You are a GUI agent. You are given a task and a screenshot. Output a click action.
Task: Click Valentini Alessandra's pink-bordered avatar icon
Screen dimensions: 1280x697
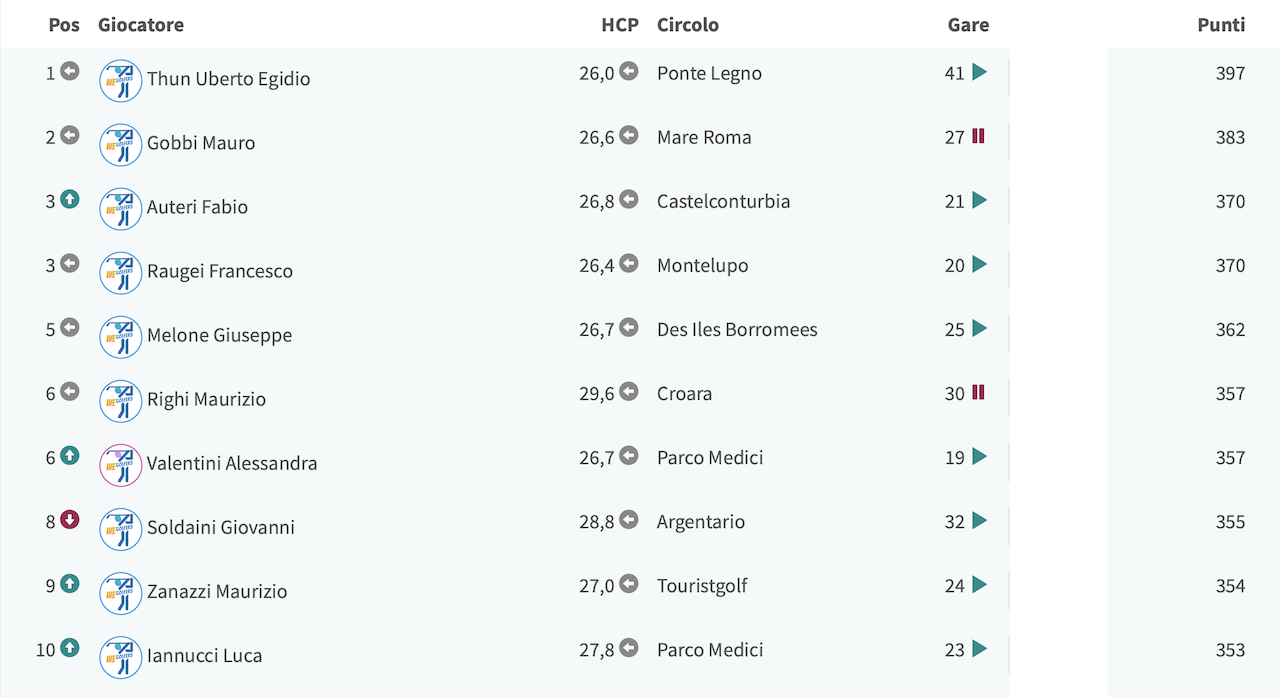[121, 465]
